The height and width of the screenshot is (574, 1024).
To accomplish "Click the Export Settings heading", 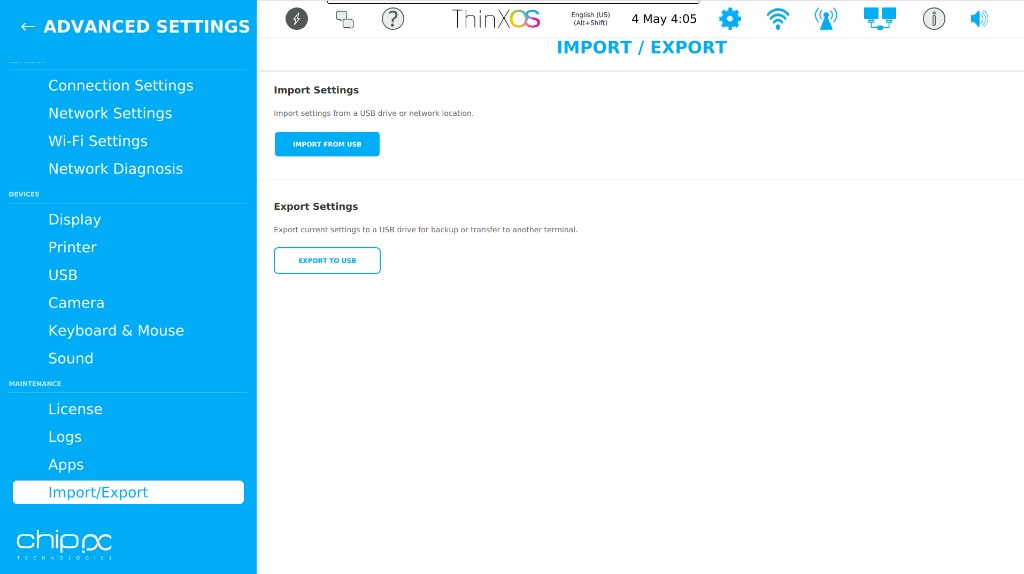I will coord(316,206).
